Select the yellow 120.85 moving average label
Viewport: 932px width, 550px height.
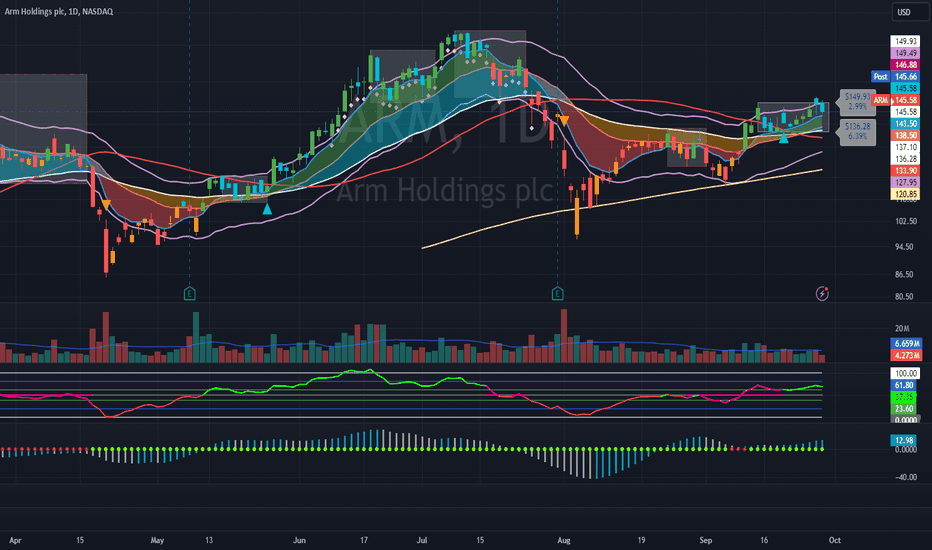(905, 194)
